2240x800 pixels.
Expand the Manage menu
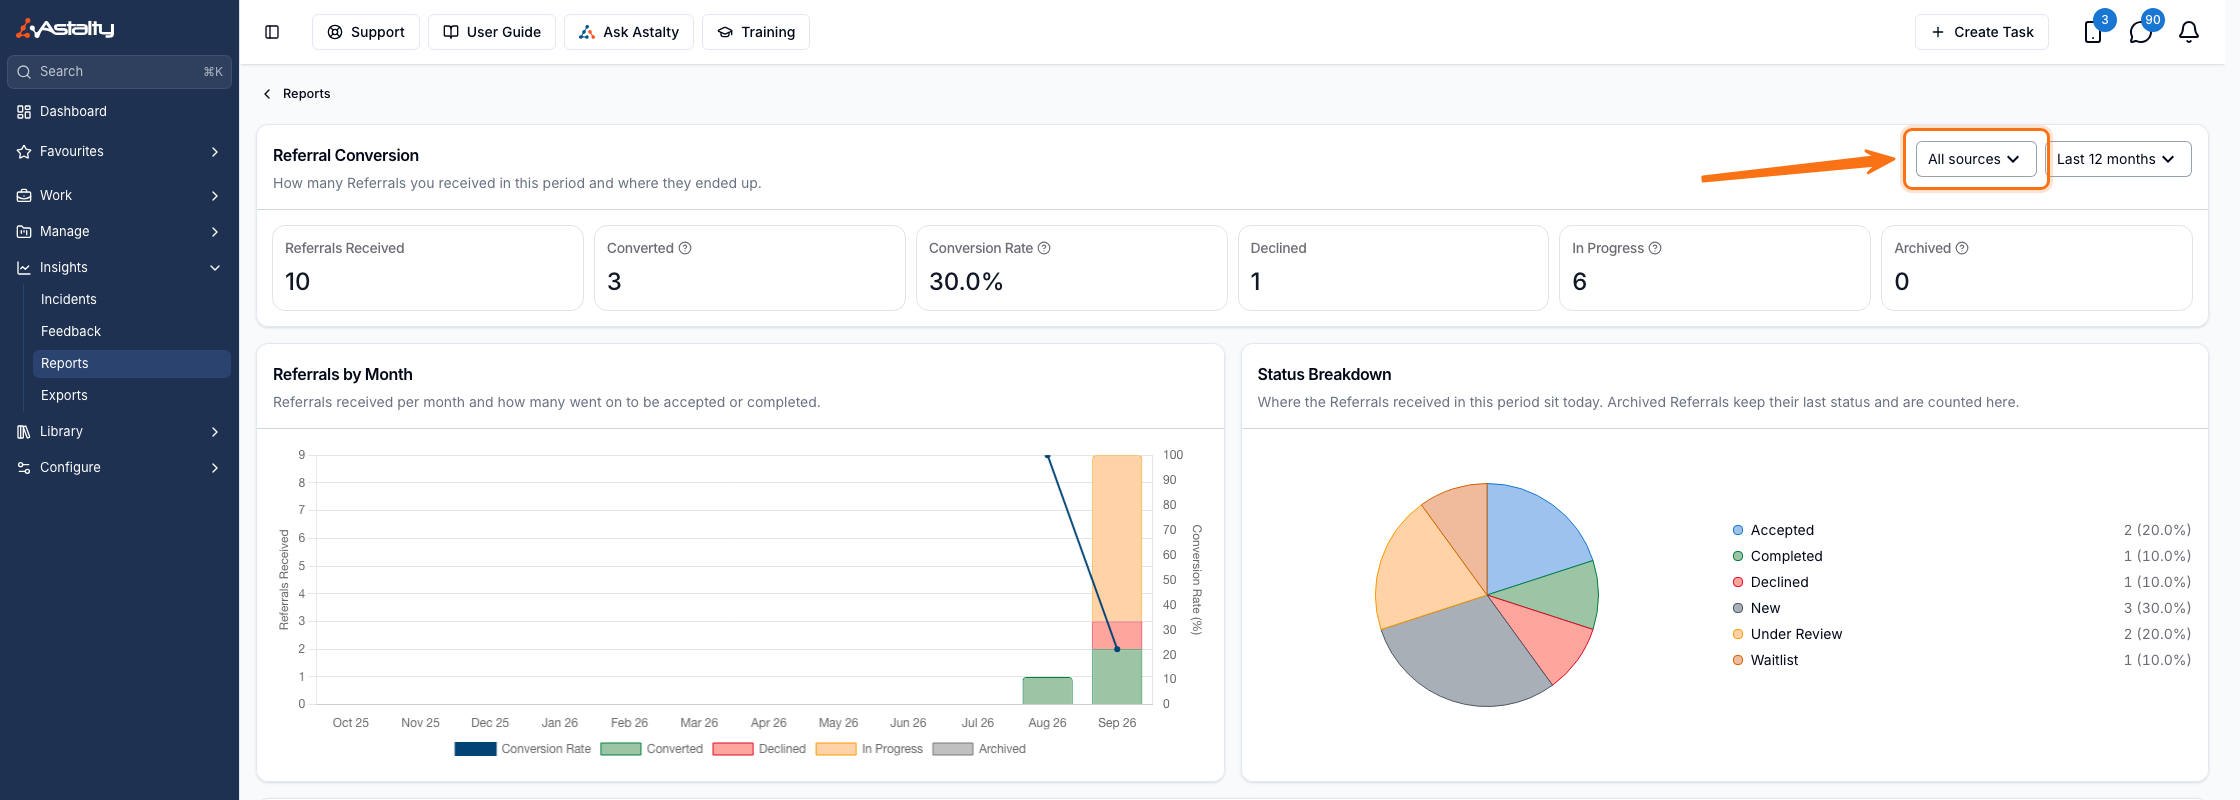click(215, 232)
